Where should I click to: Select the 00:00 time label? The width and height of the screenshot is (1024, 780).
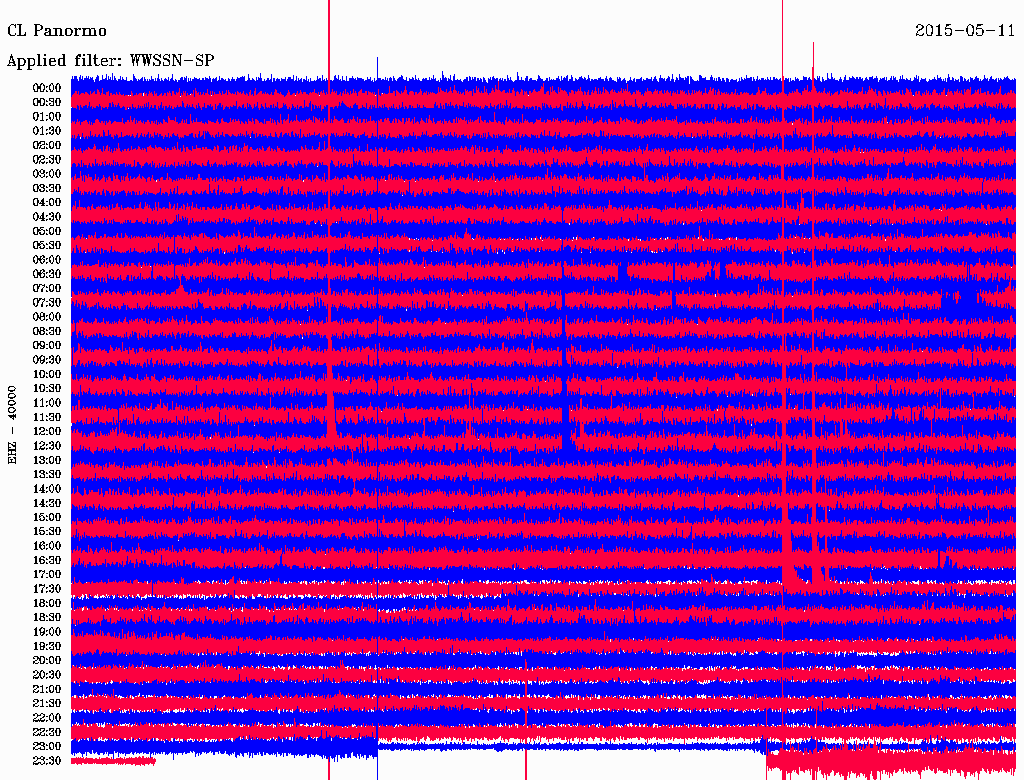click(x=47, y=88)
